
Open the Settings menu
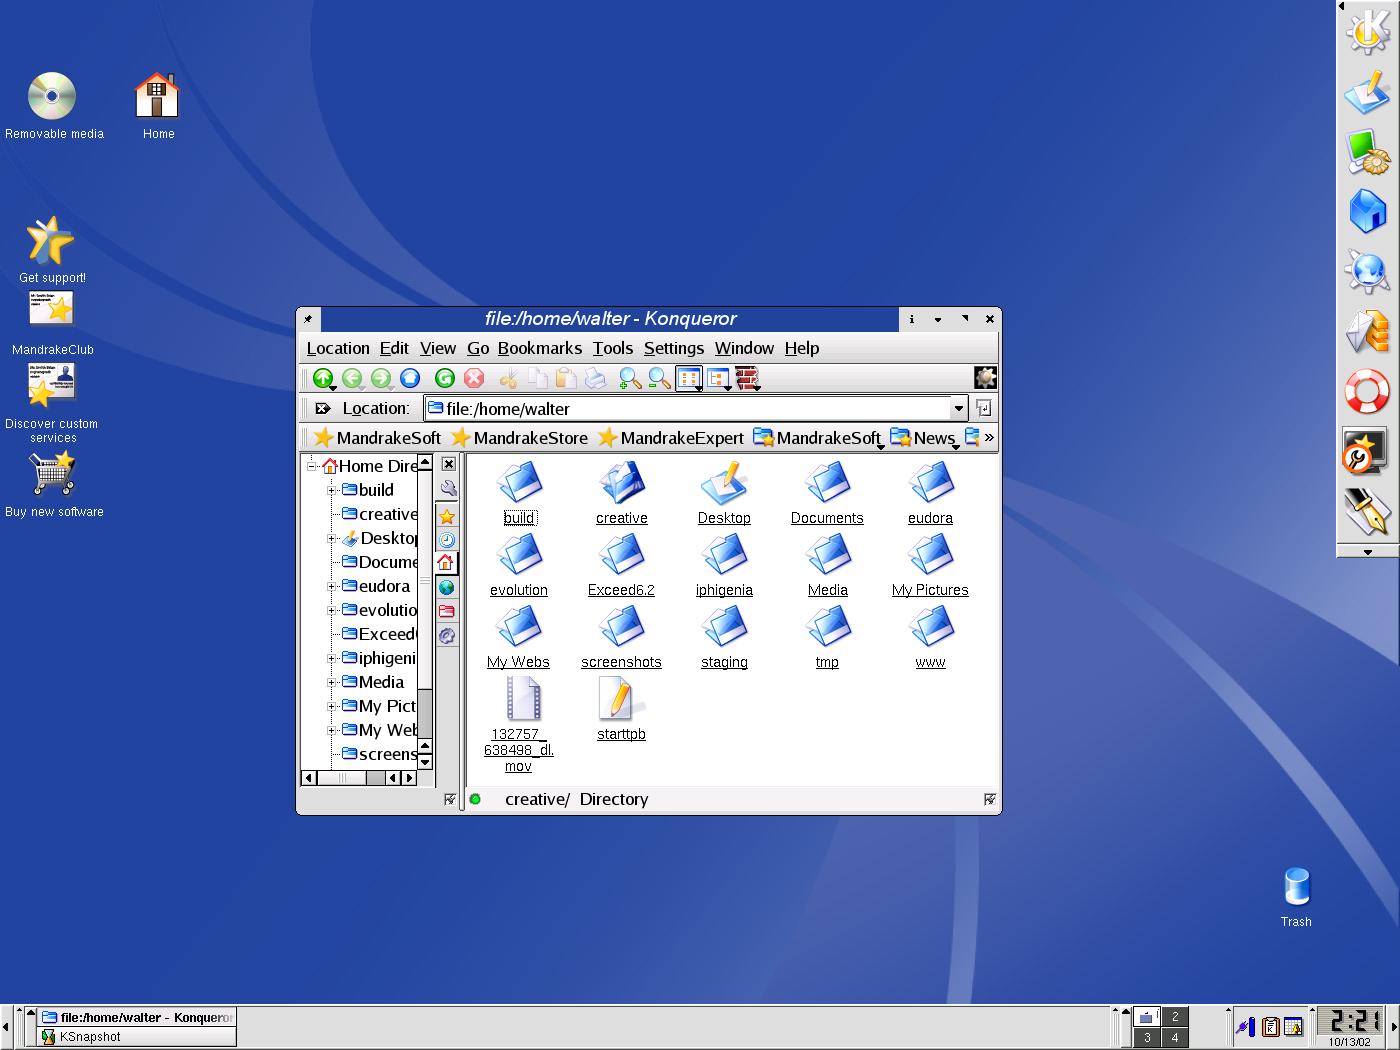click(x=673, y=348)
